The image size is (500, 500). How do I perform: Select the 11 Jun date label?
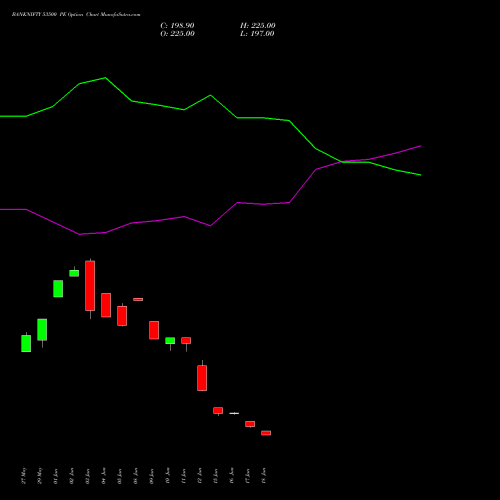tap(184, 476)
